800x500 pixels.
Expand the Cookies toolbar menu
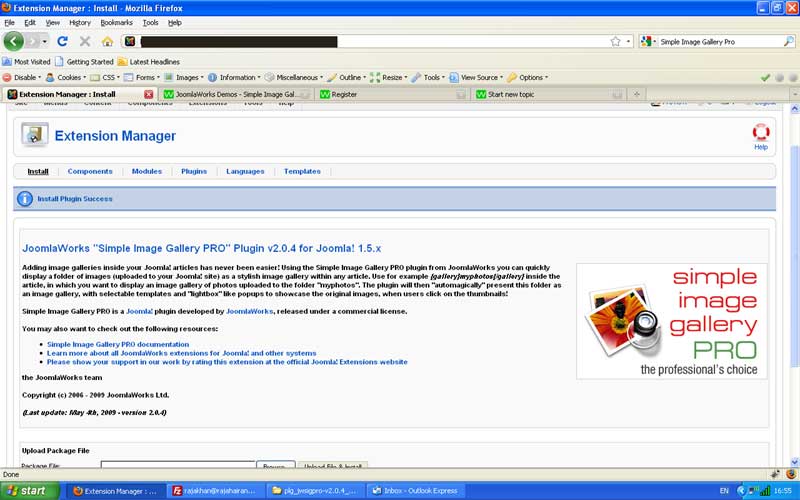pos(66,78)
